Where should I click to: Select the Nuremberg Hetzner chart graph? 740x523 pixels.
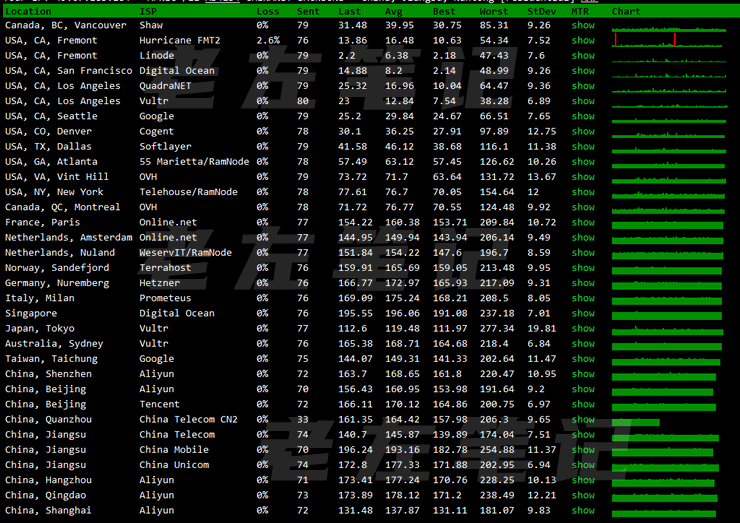coord(667,283)
